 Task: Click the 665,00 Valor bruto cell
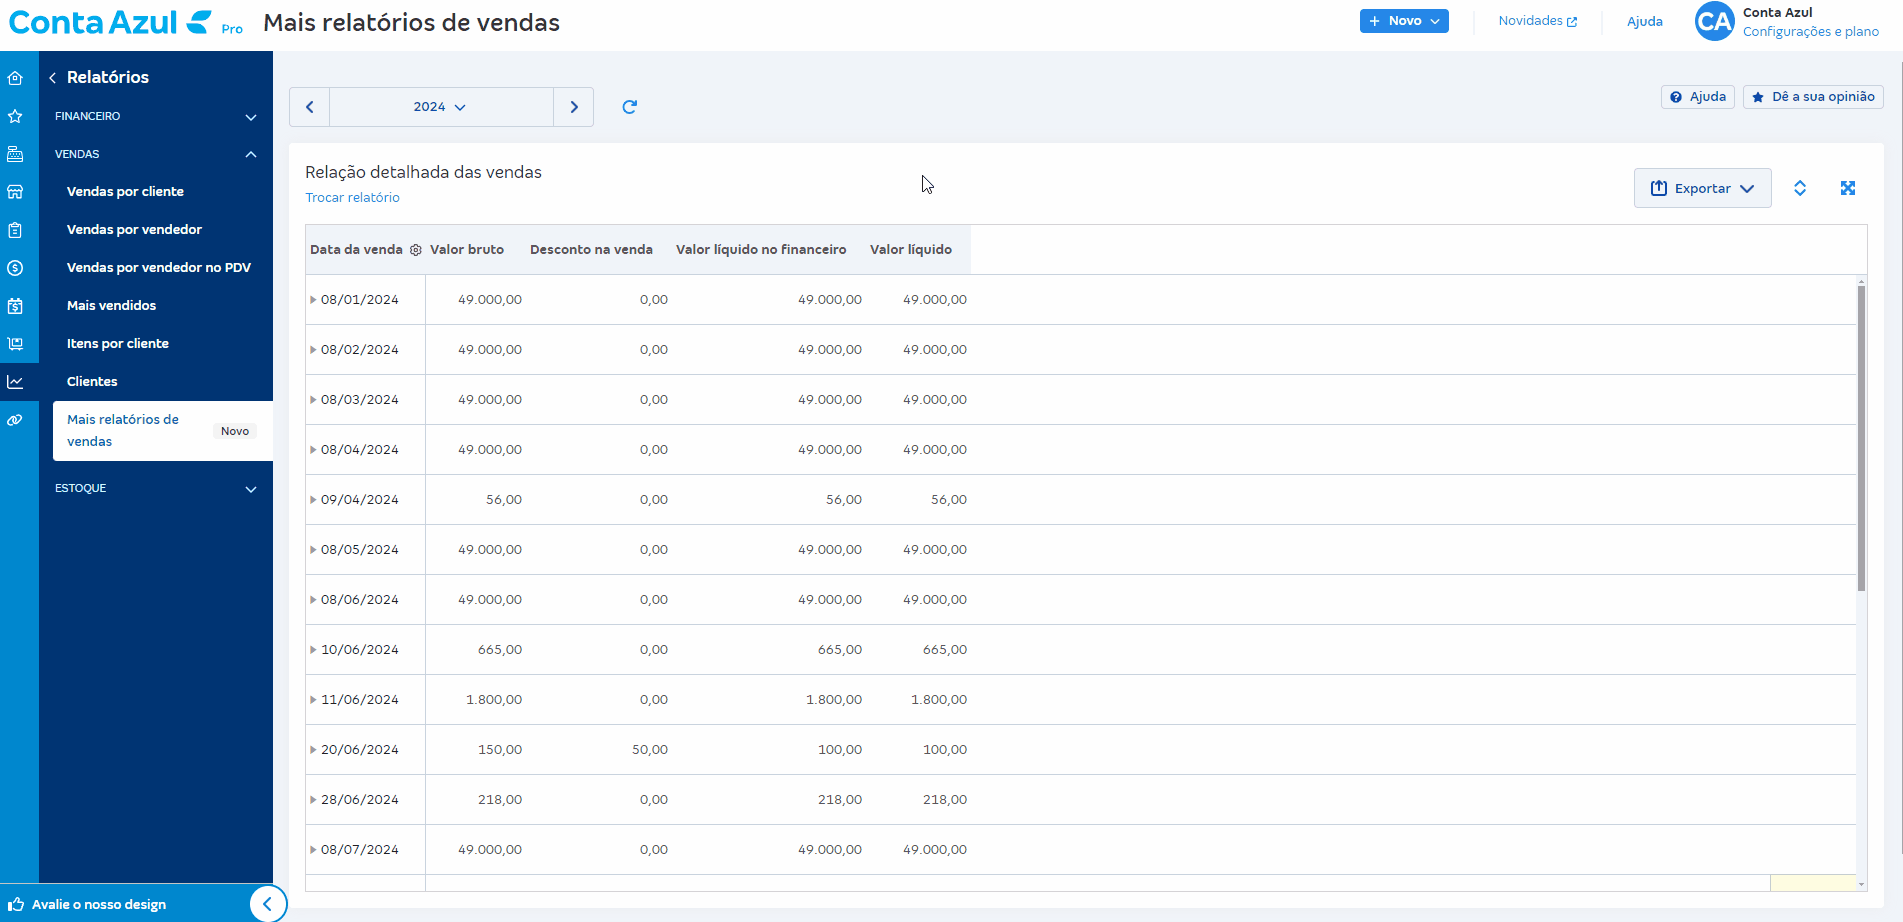[x=500, y=650]
